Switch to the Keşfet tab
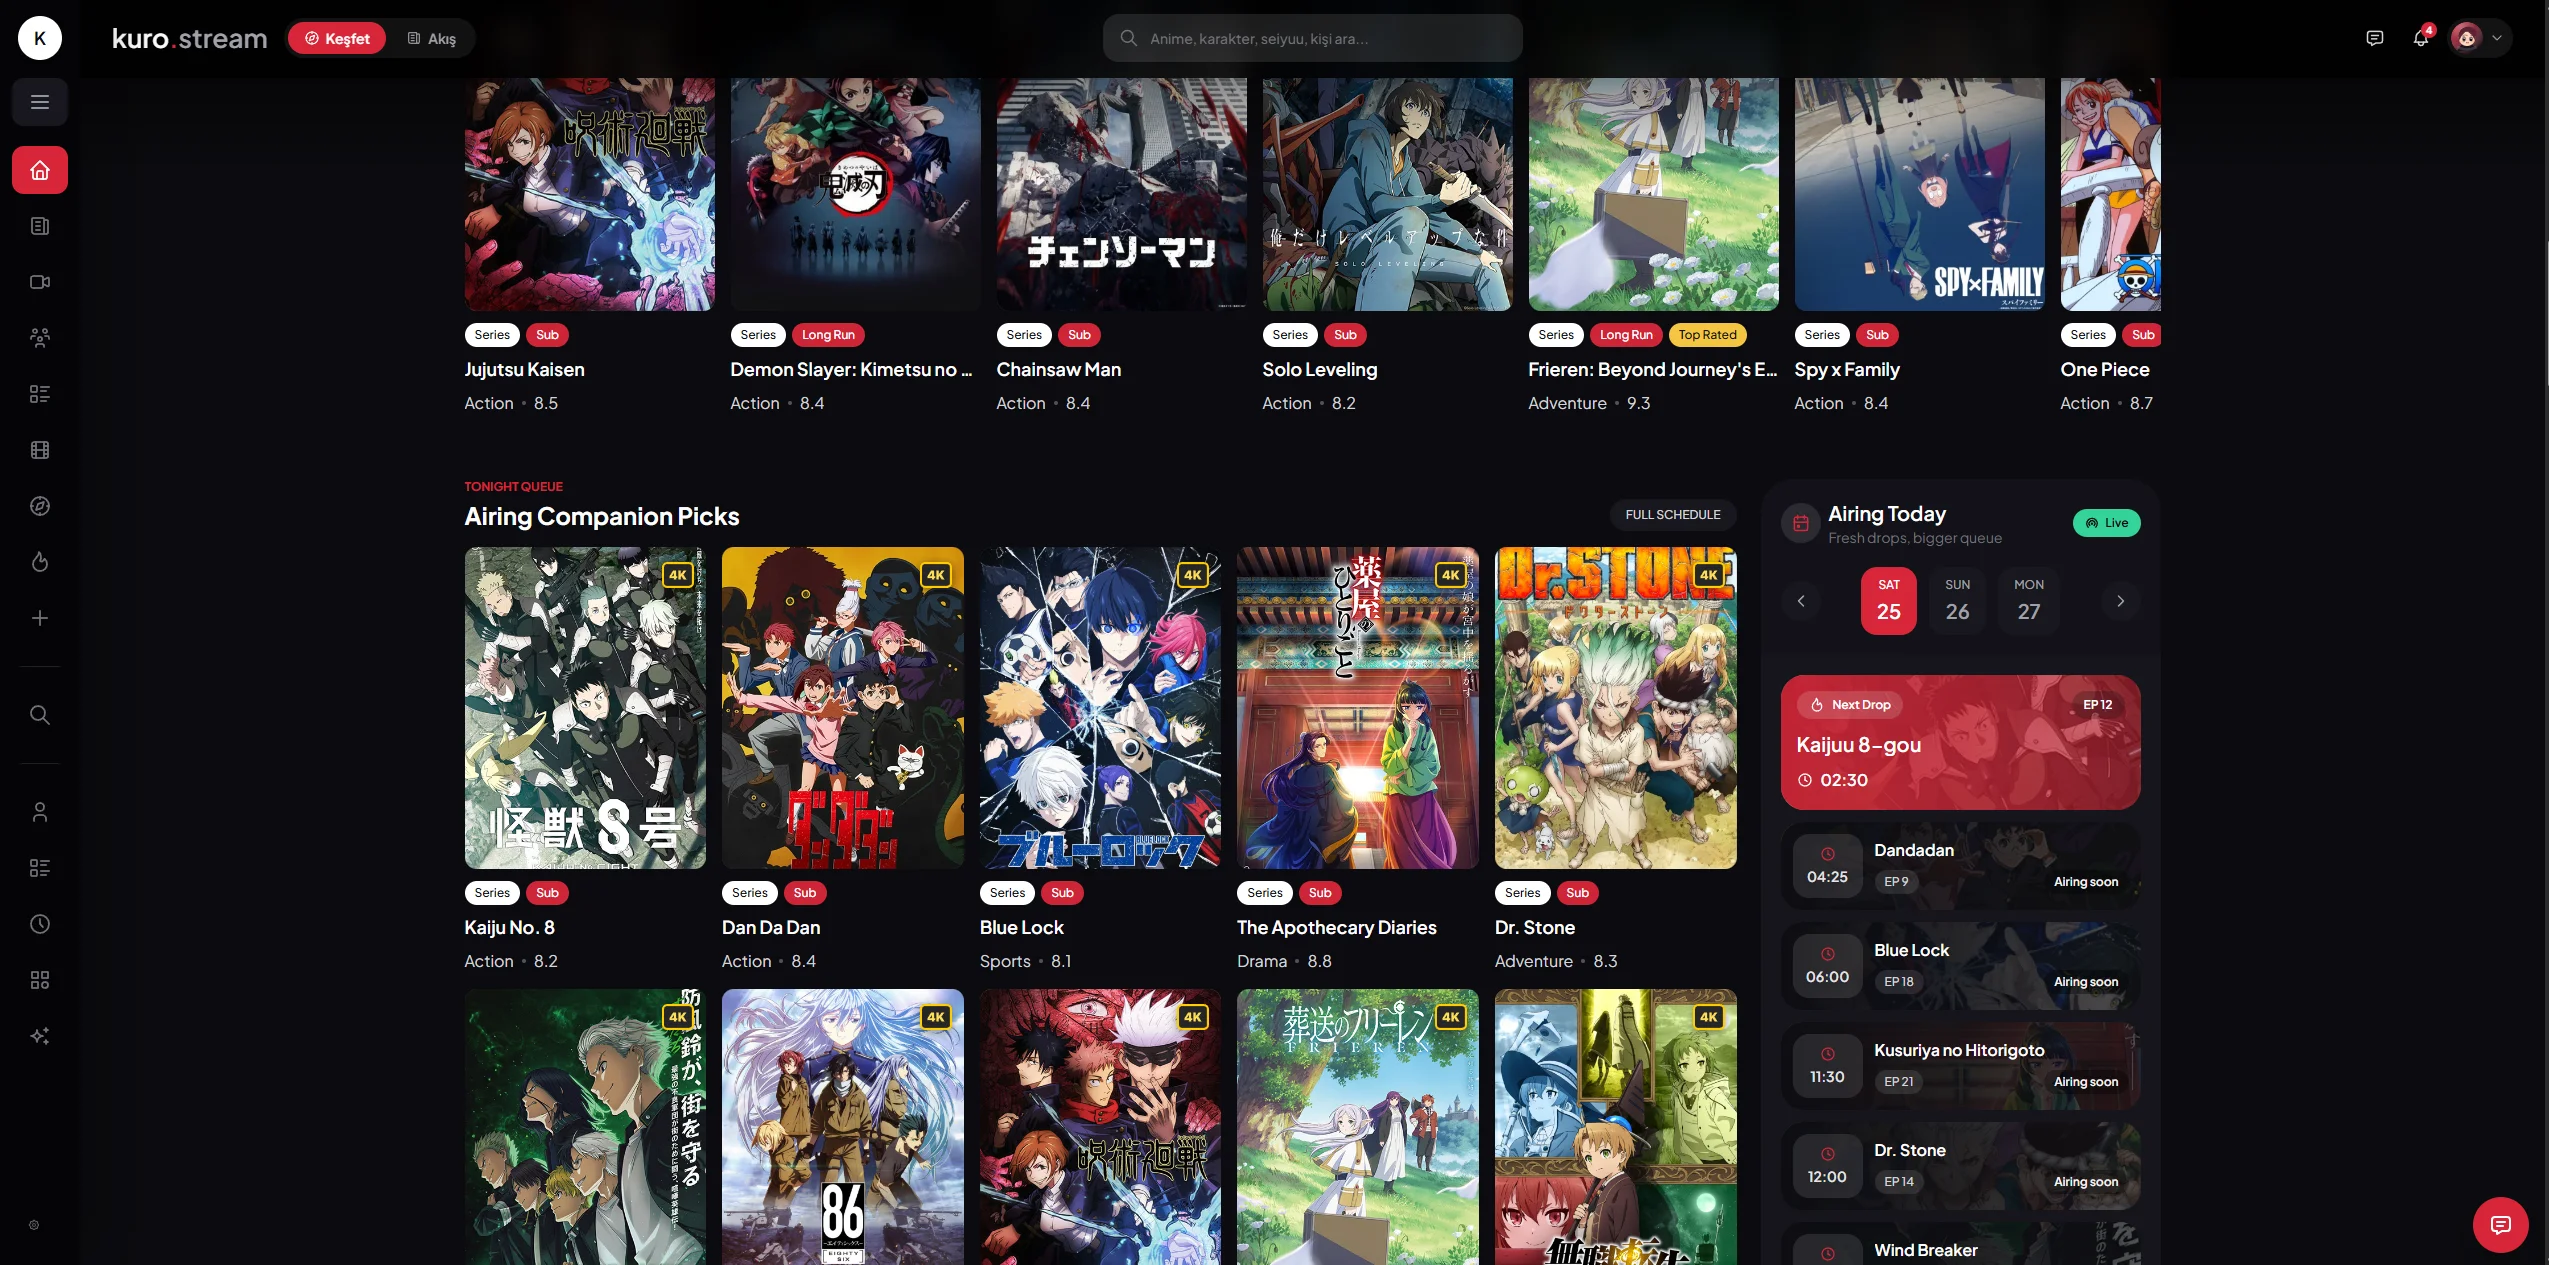 tap(337, 38)
